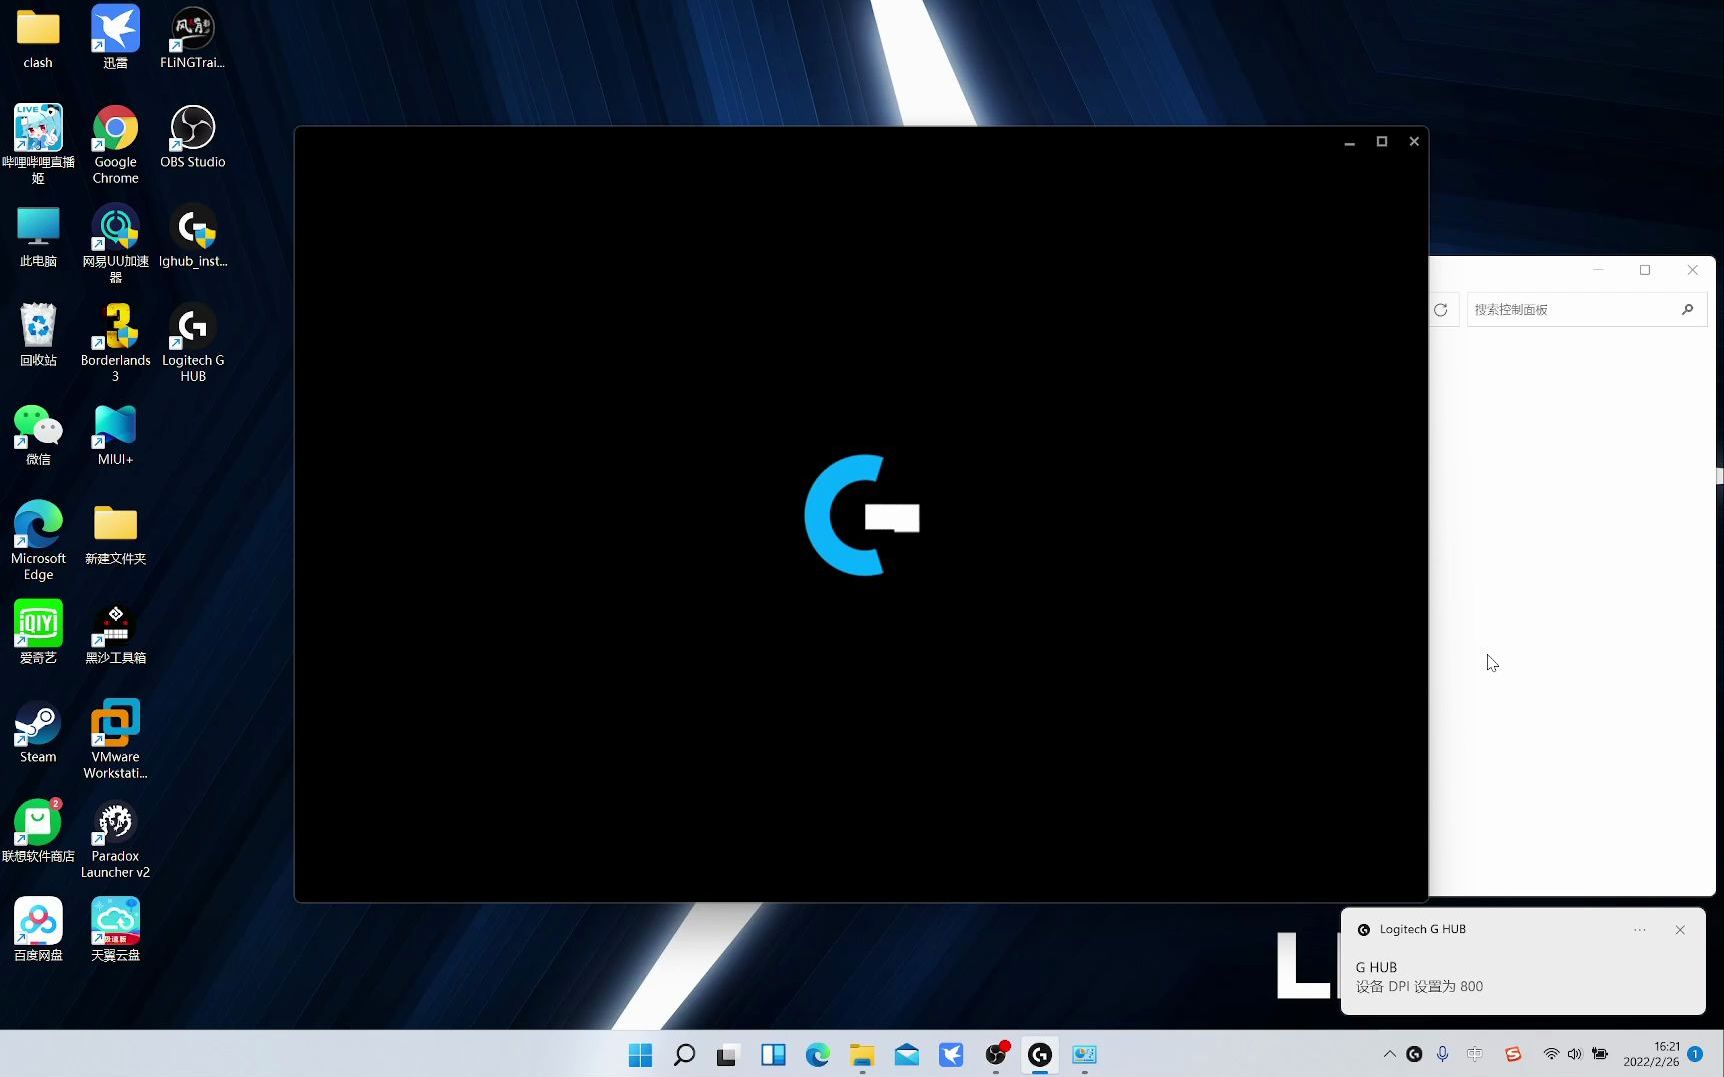Toggle 中 input language indicator
The width and height of the screenshot is (1724, 1077).
[x=1475, y=1054]
